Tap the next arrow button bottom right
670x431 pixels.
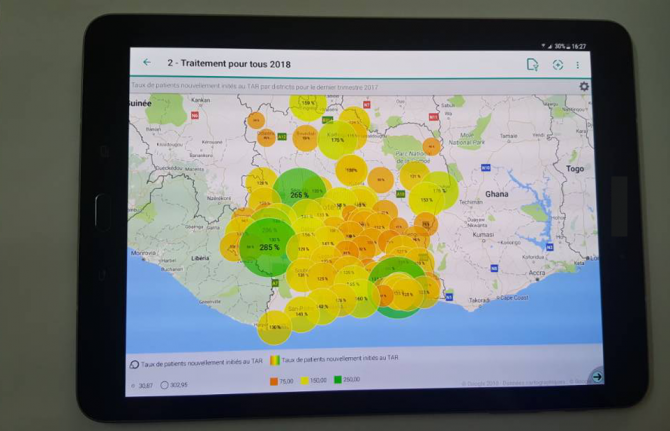point(597,377)
